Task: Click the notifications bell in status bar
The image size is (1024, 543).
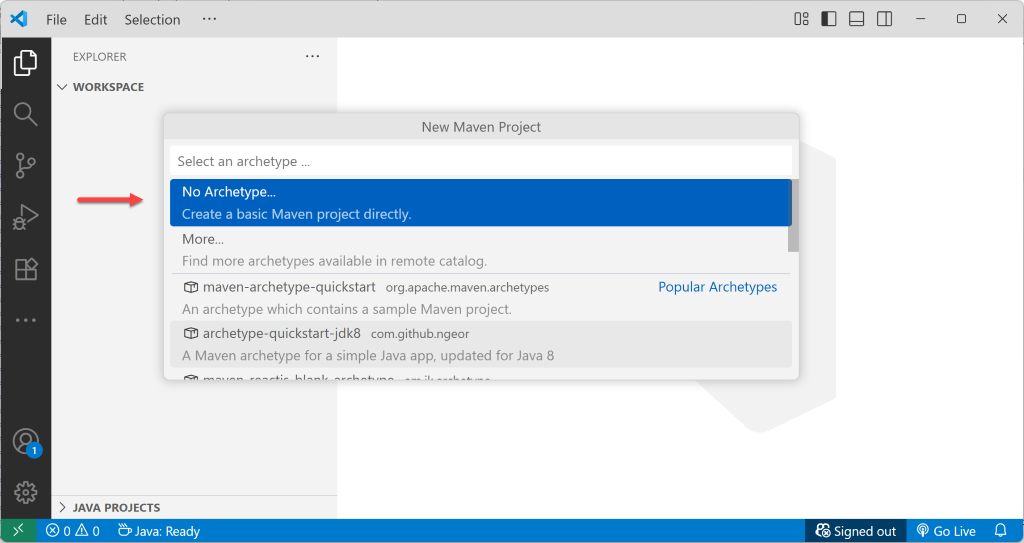Action: click(1000, 531)
